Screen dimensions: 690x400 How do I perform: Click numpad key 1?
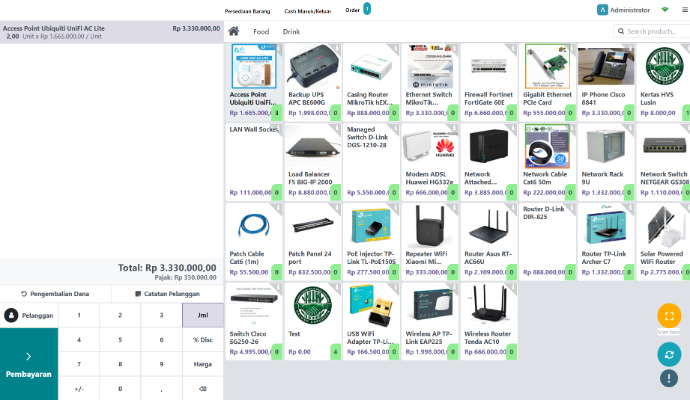tap(79, 315)
